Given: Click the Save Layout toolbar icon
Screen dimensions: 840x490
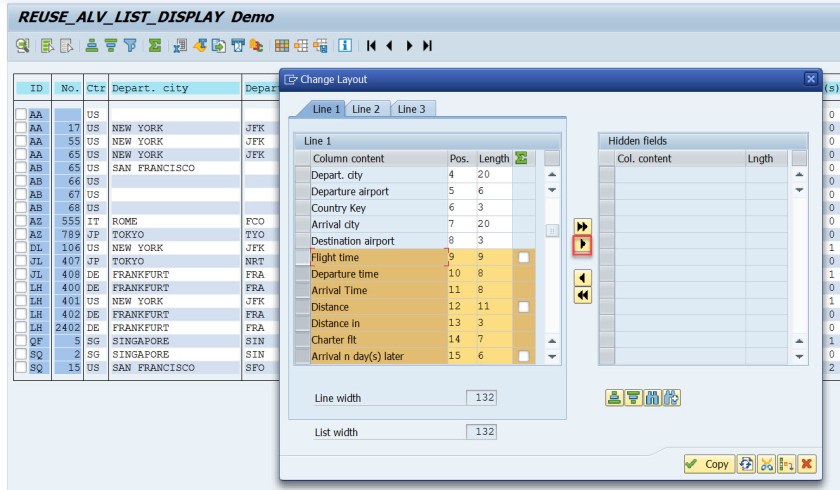Looking at the screenshot, I should (320, 46).
